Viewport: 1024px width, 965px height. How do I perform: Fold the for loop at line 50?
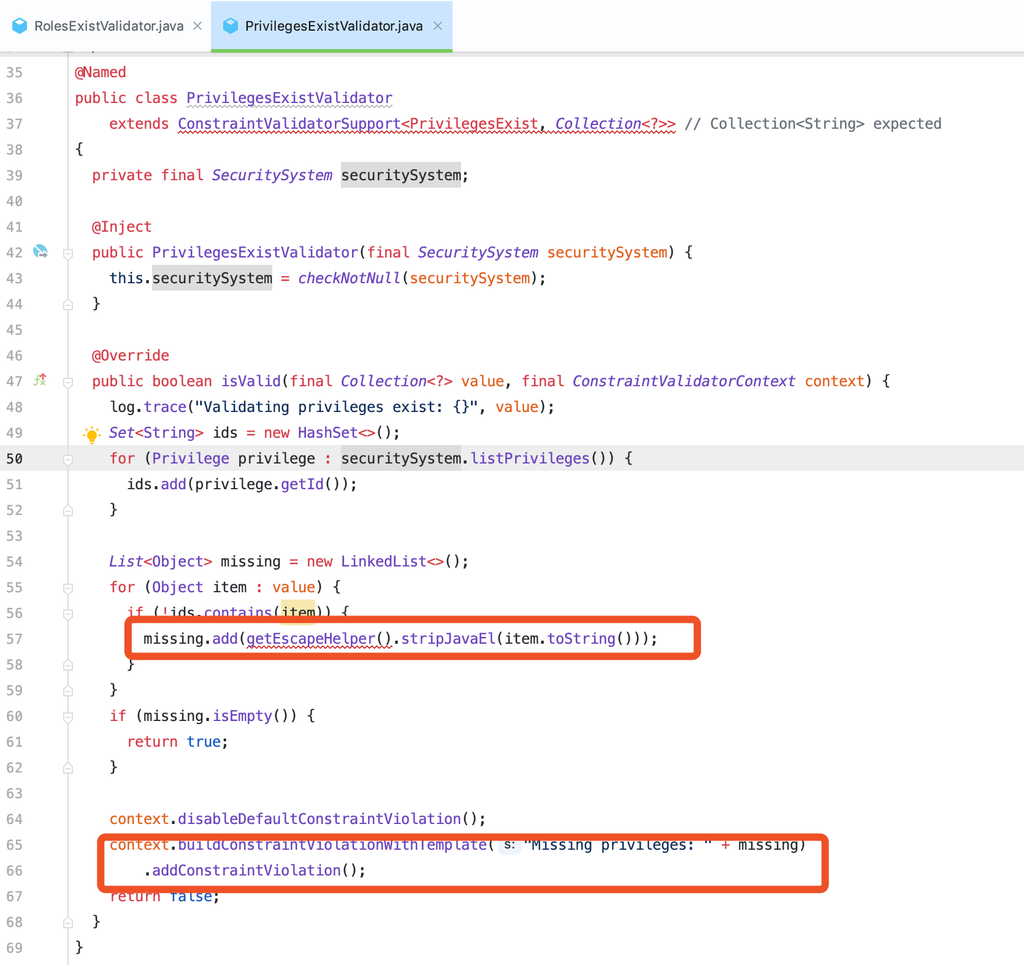pos(68,460)
